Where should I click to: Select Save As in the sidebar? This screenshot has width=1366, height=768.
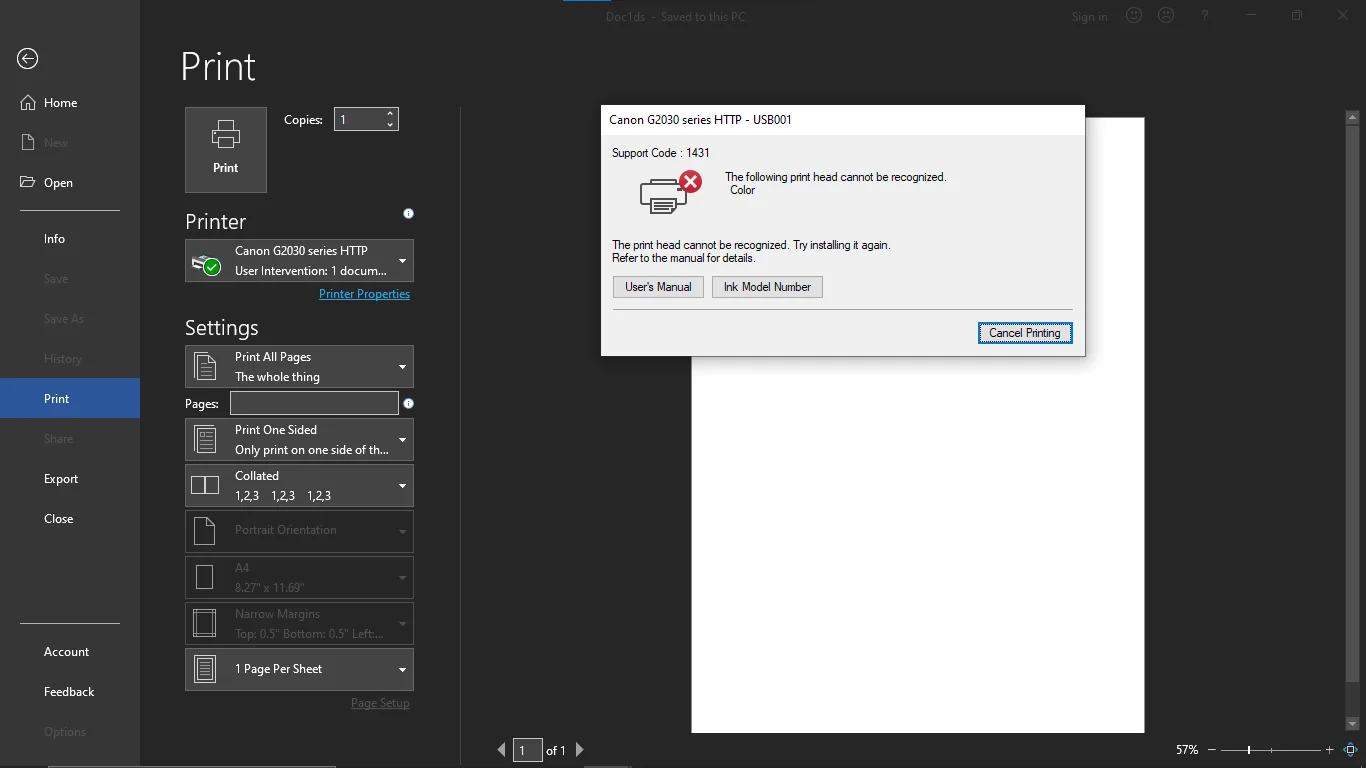[70, 319]
